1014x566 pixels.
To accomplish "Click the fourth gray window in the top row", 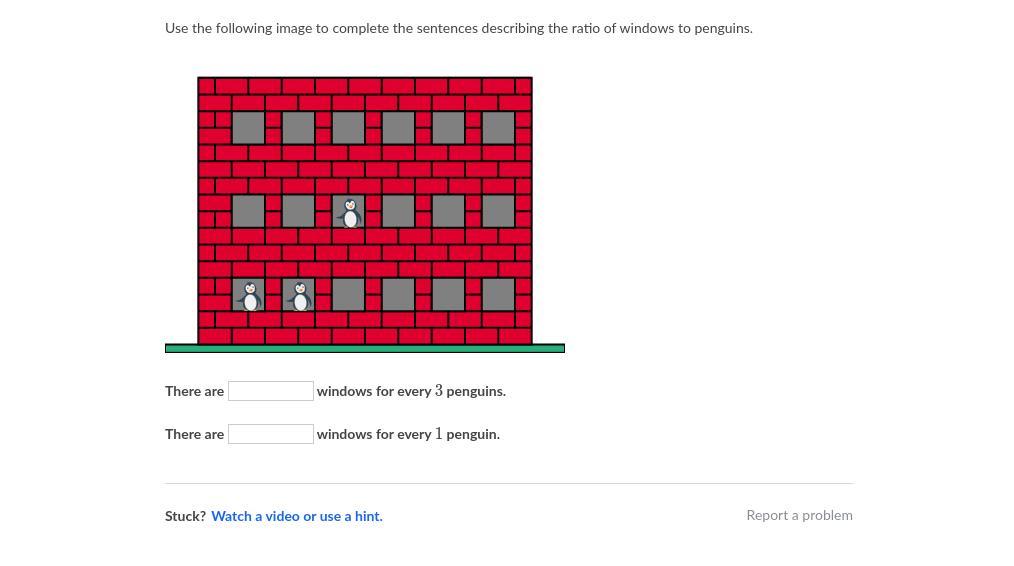I will (398, 127).
